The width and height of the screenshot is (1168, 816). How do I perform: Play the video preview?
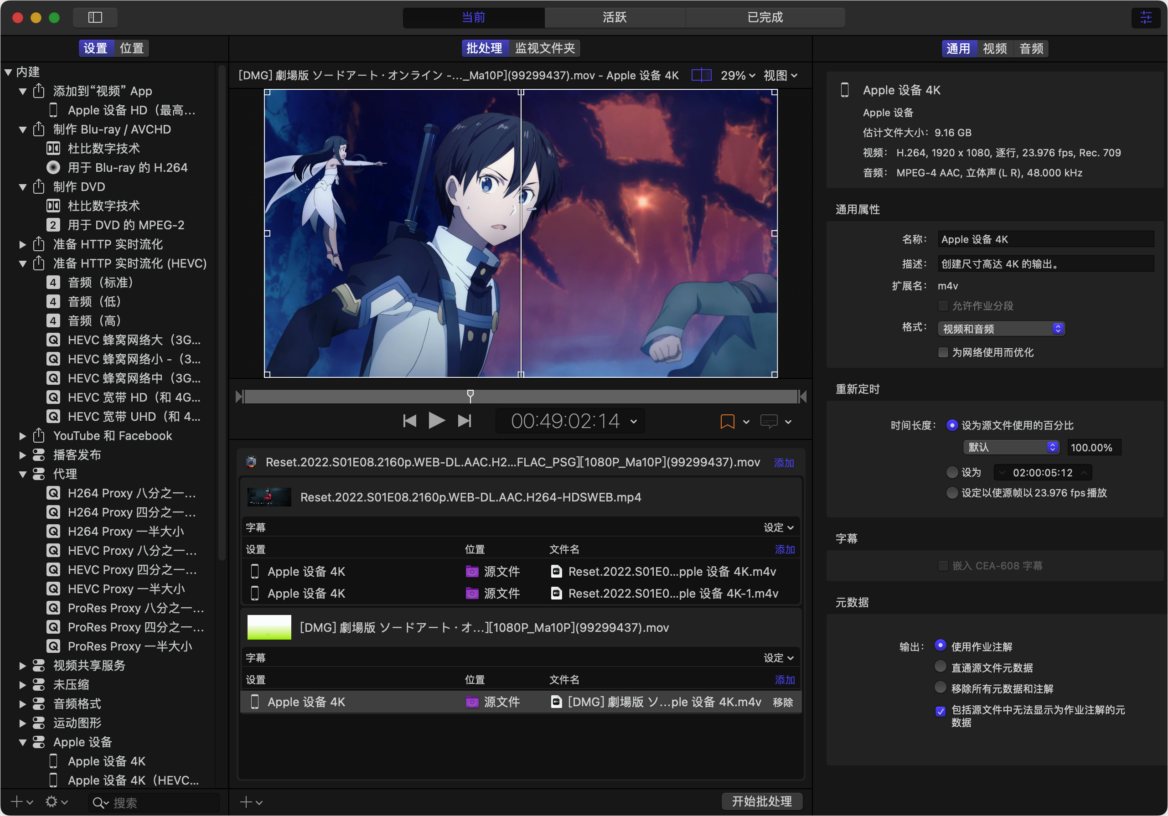coord(437,421)
